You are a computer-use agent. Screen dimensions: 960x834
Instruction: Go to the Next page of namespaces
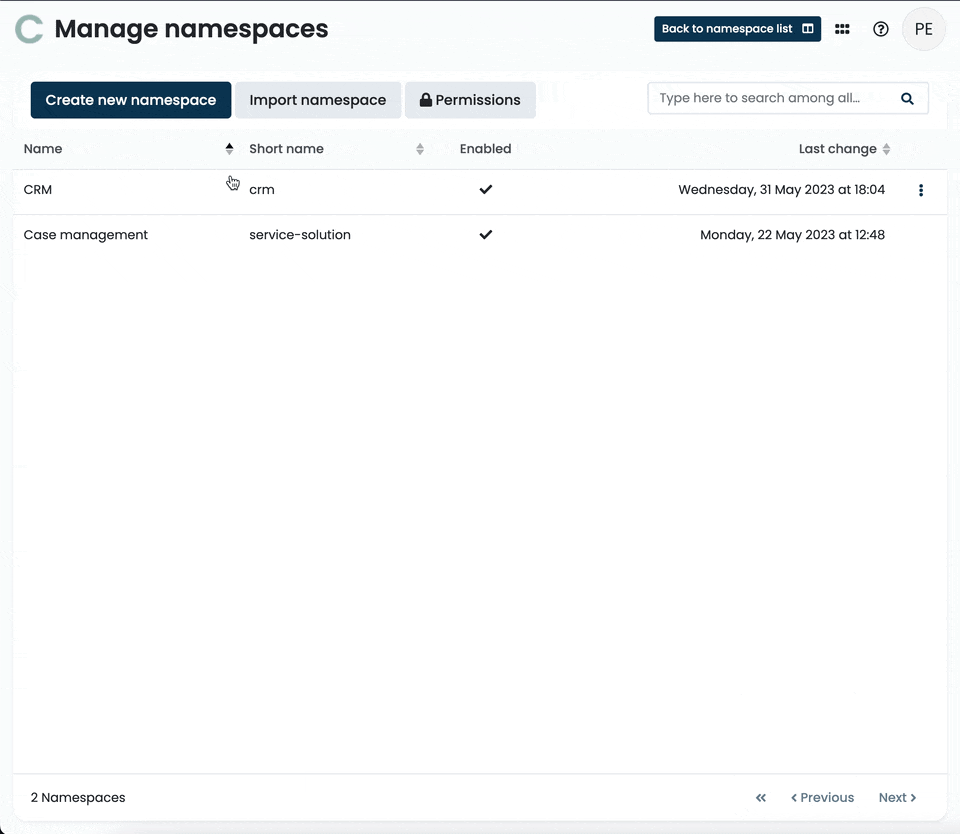[x=896, y=797]
